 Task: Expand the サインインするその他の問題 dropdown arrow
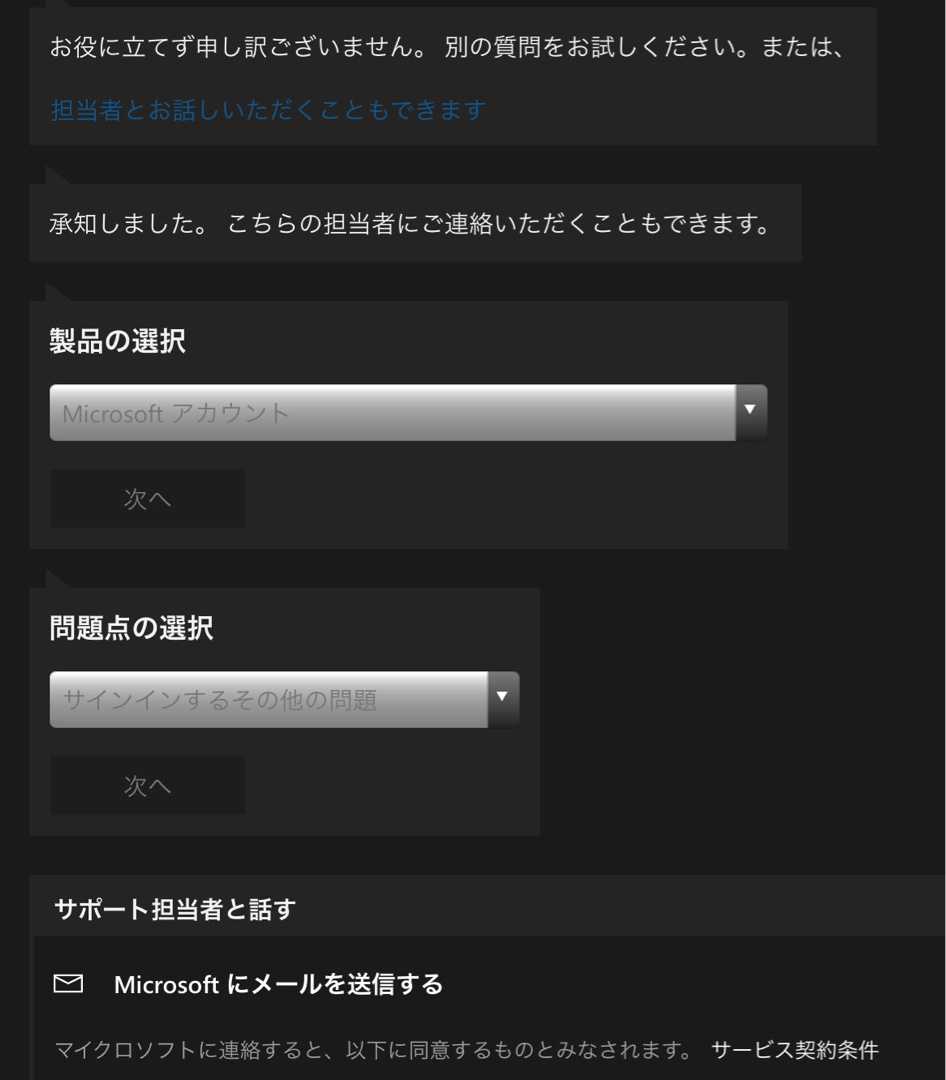[503, 698]
